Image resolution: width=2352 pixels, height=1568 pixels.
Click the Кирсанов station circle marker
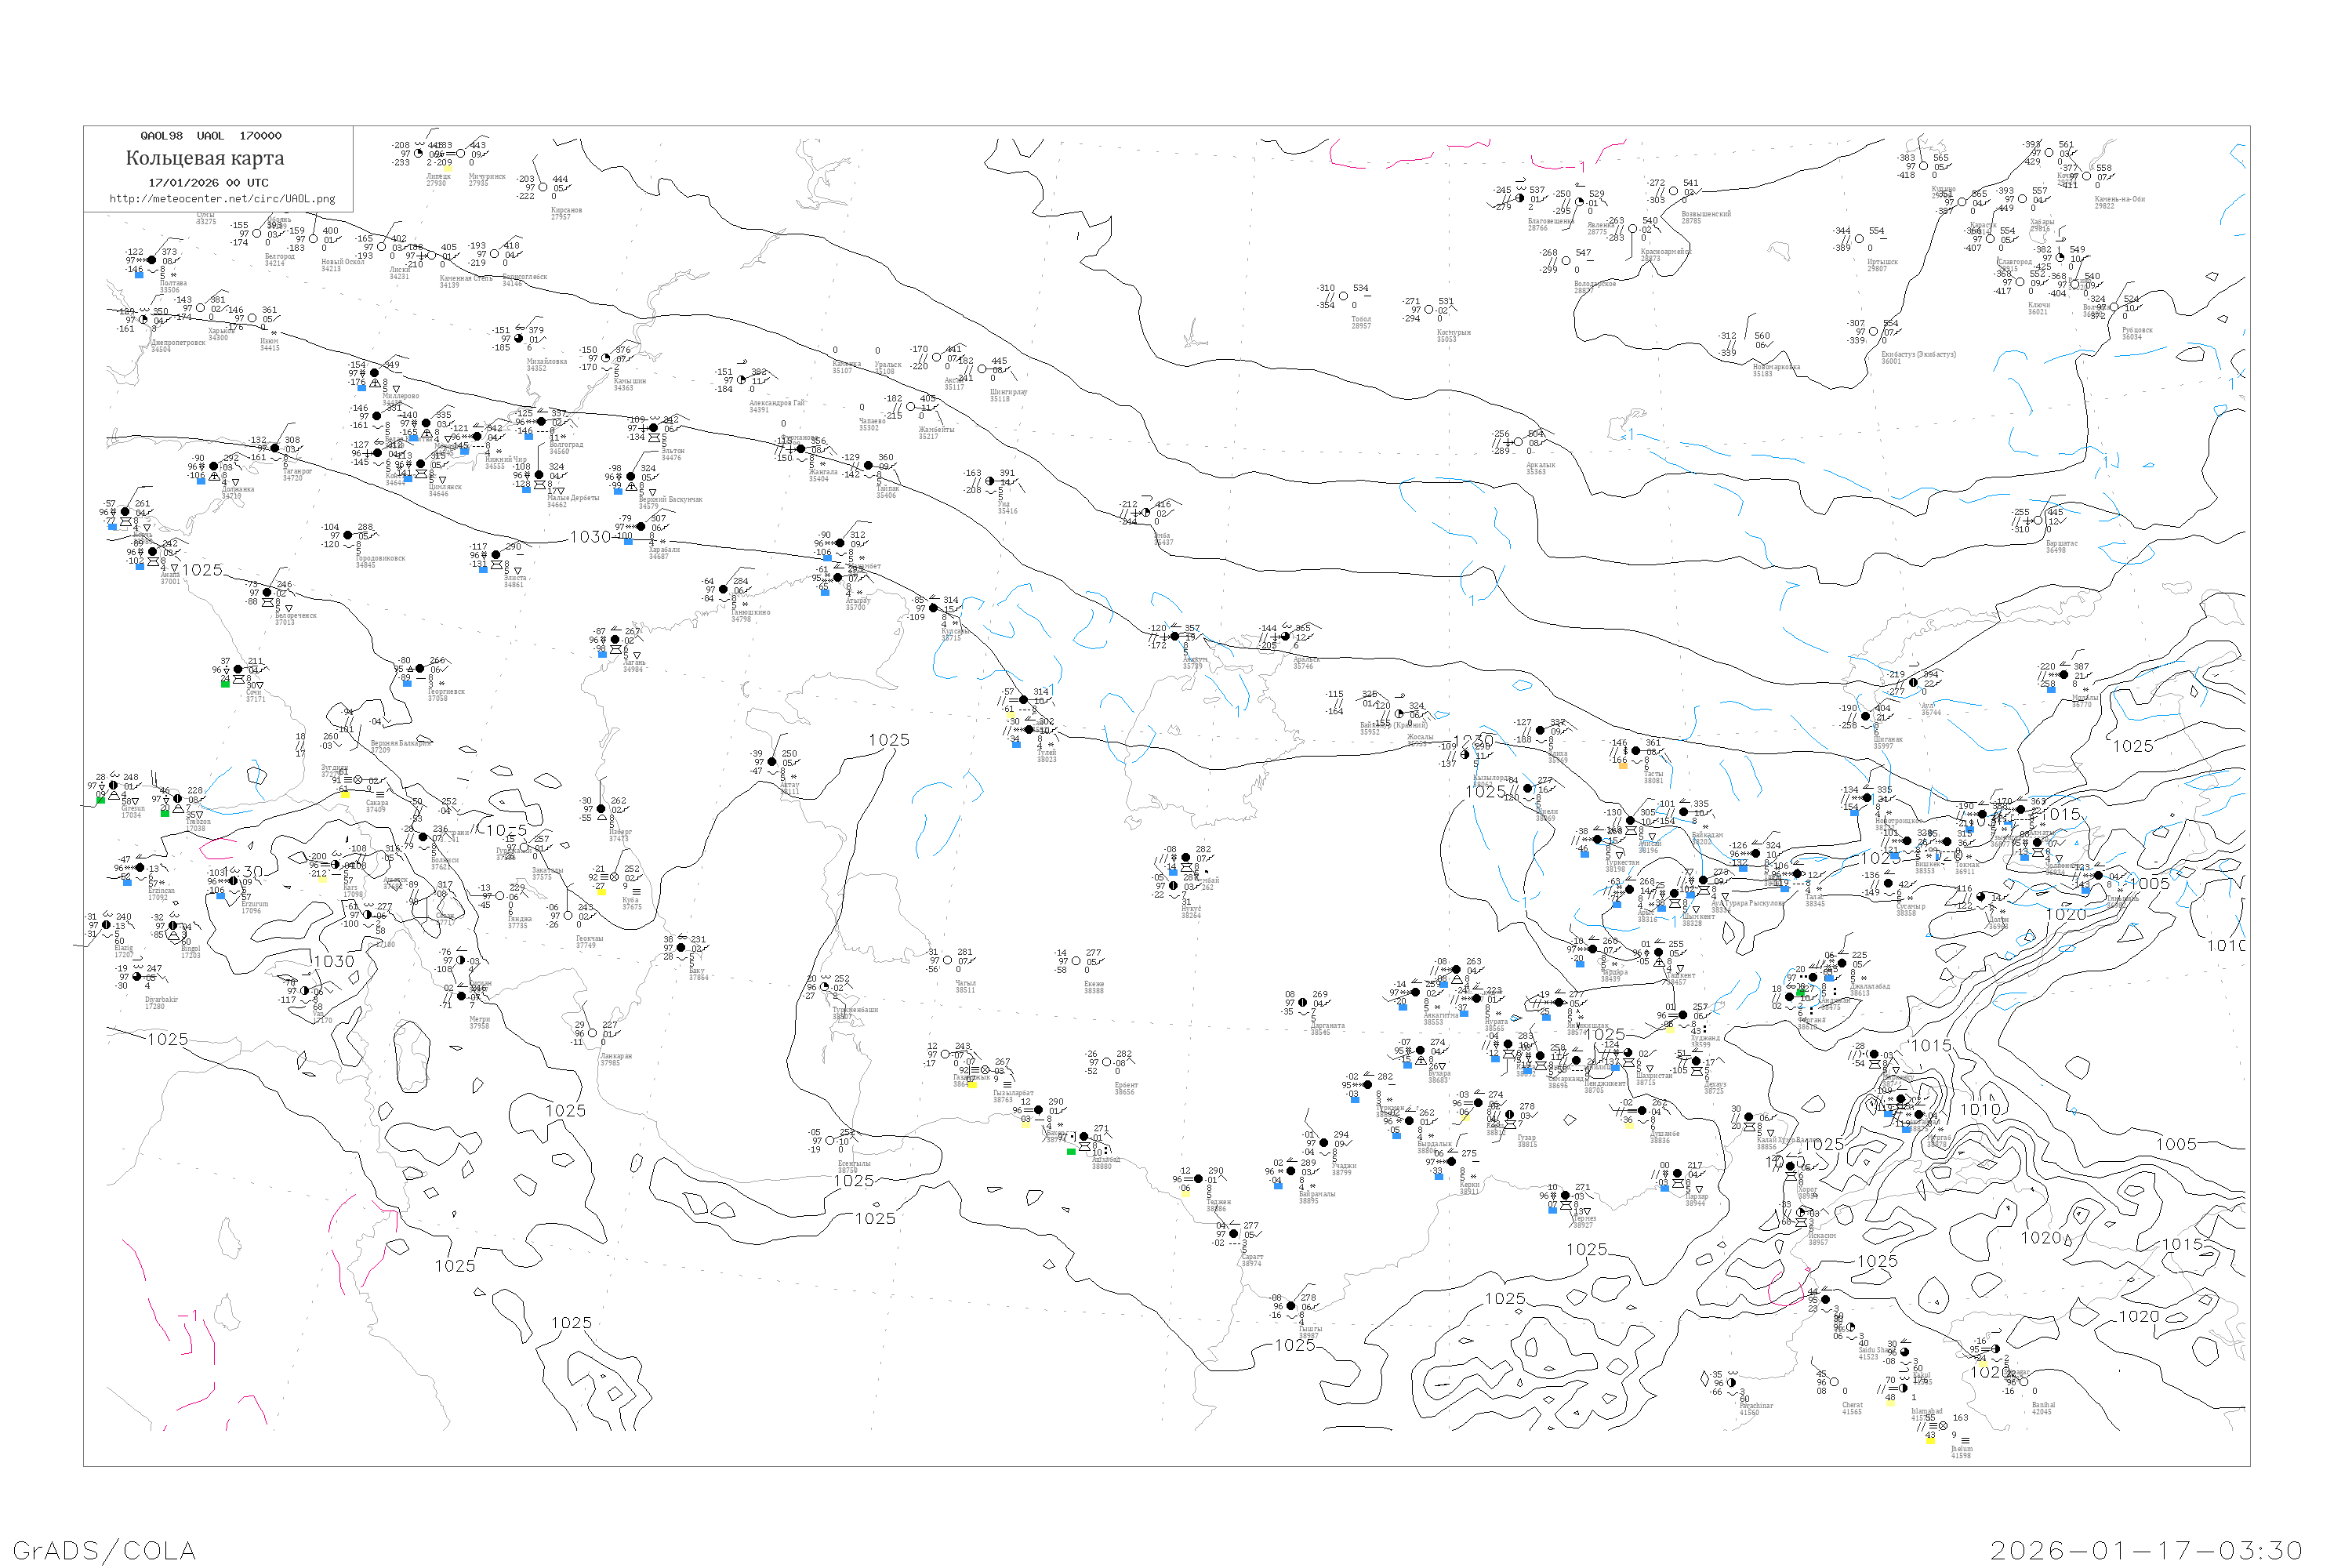[543, 187]
